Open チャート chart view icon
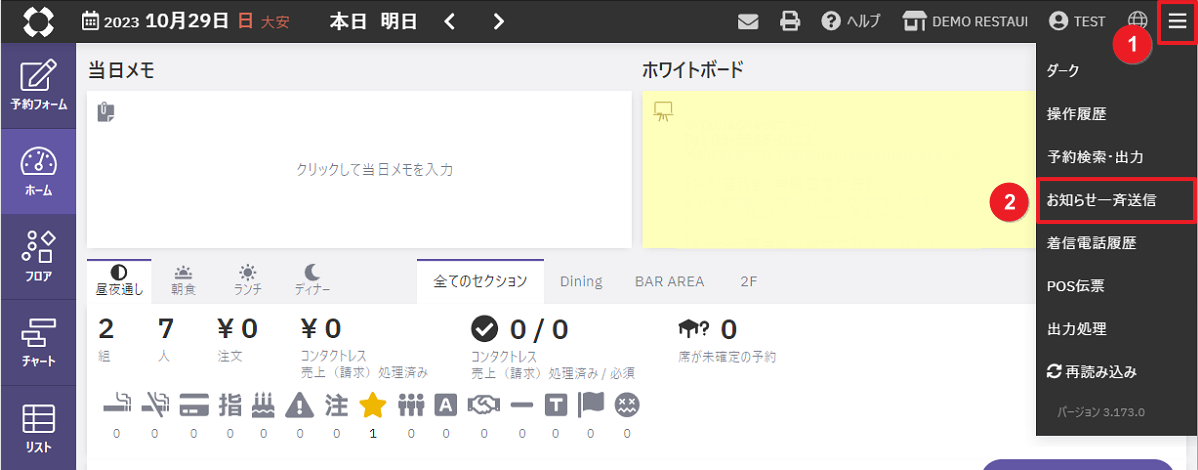Screen dimensions: 1198x470 [x=38, y=342]
